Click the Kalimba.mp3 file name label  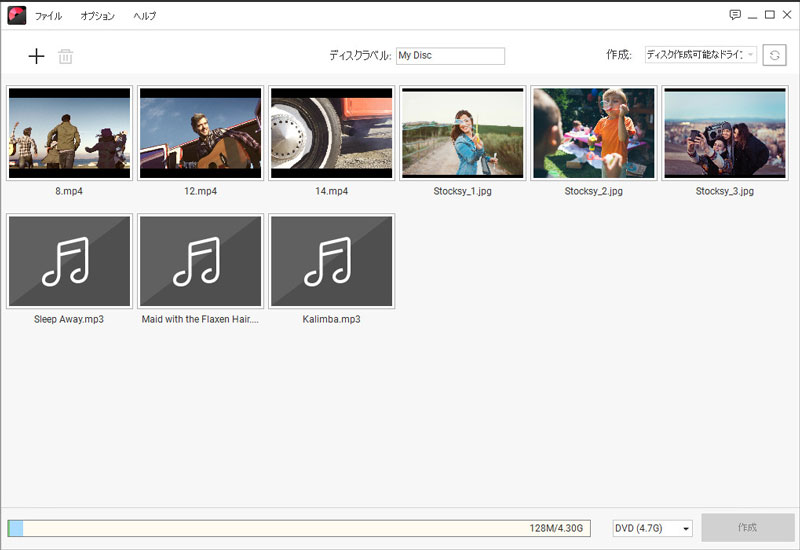click(x=332, y=319)
